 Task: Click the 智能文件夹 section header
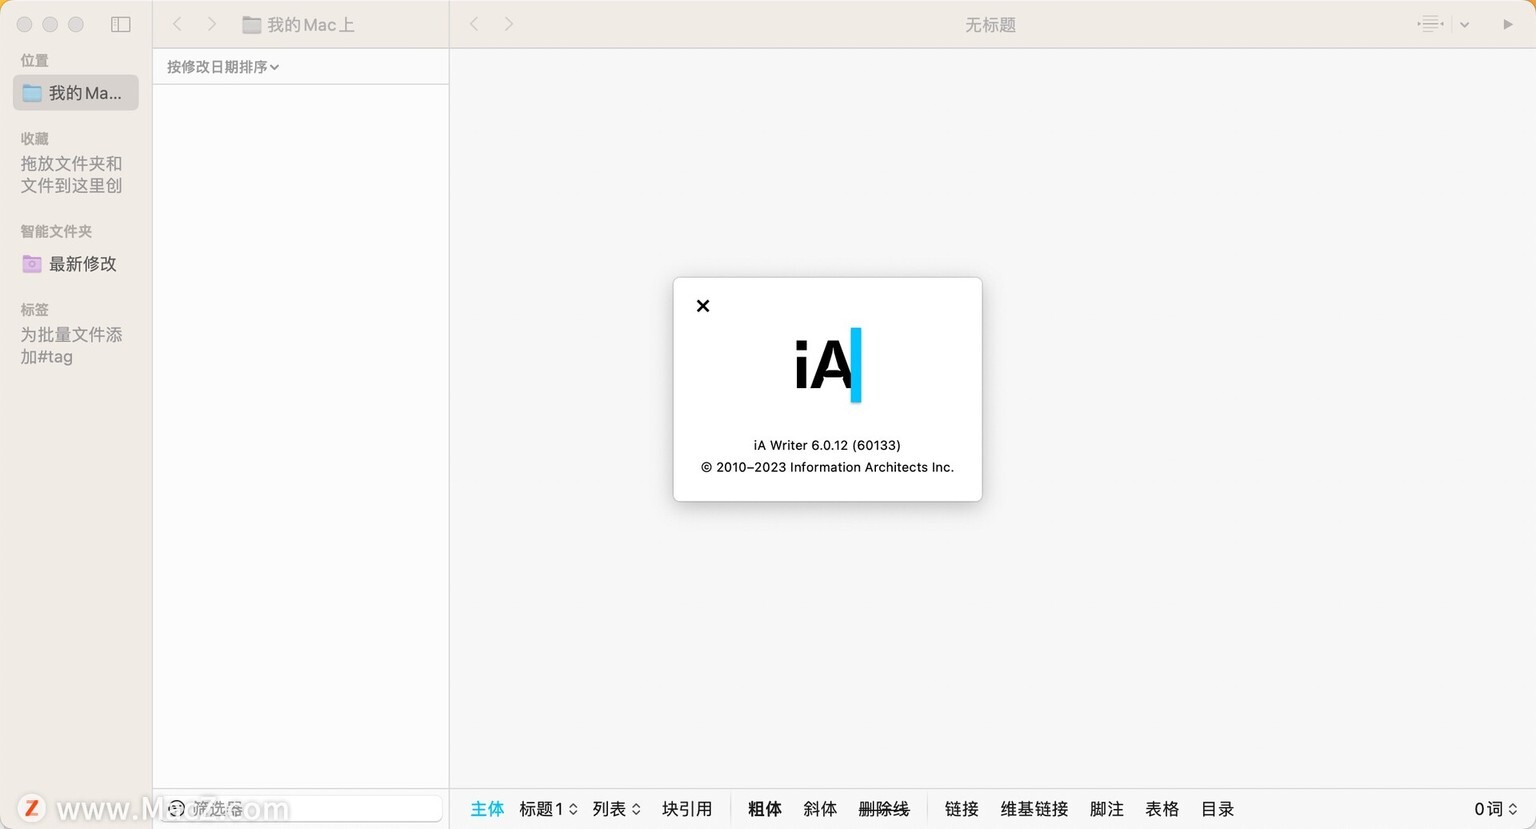pyautogui.click(x=56, y=231)
